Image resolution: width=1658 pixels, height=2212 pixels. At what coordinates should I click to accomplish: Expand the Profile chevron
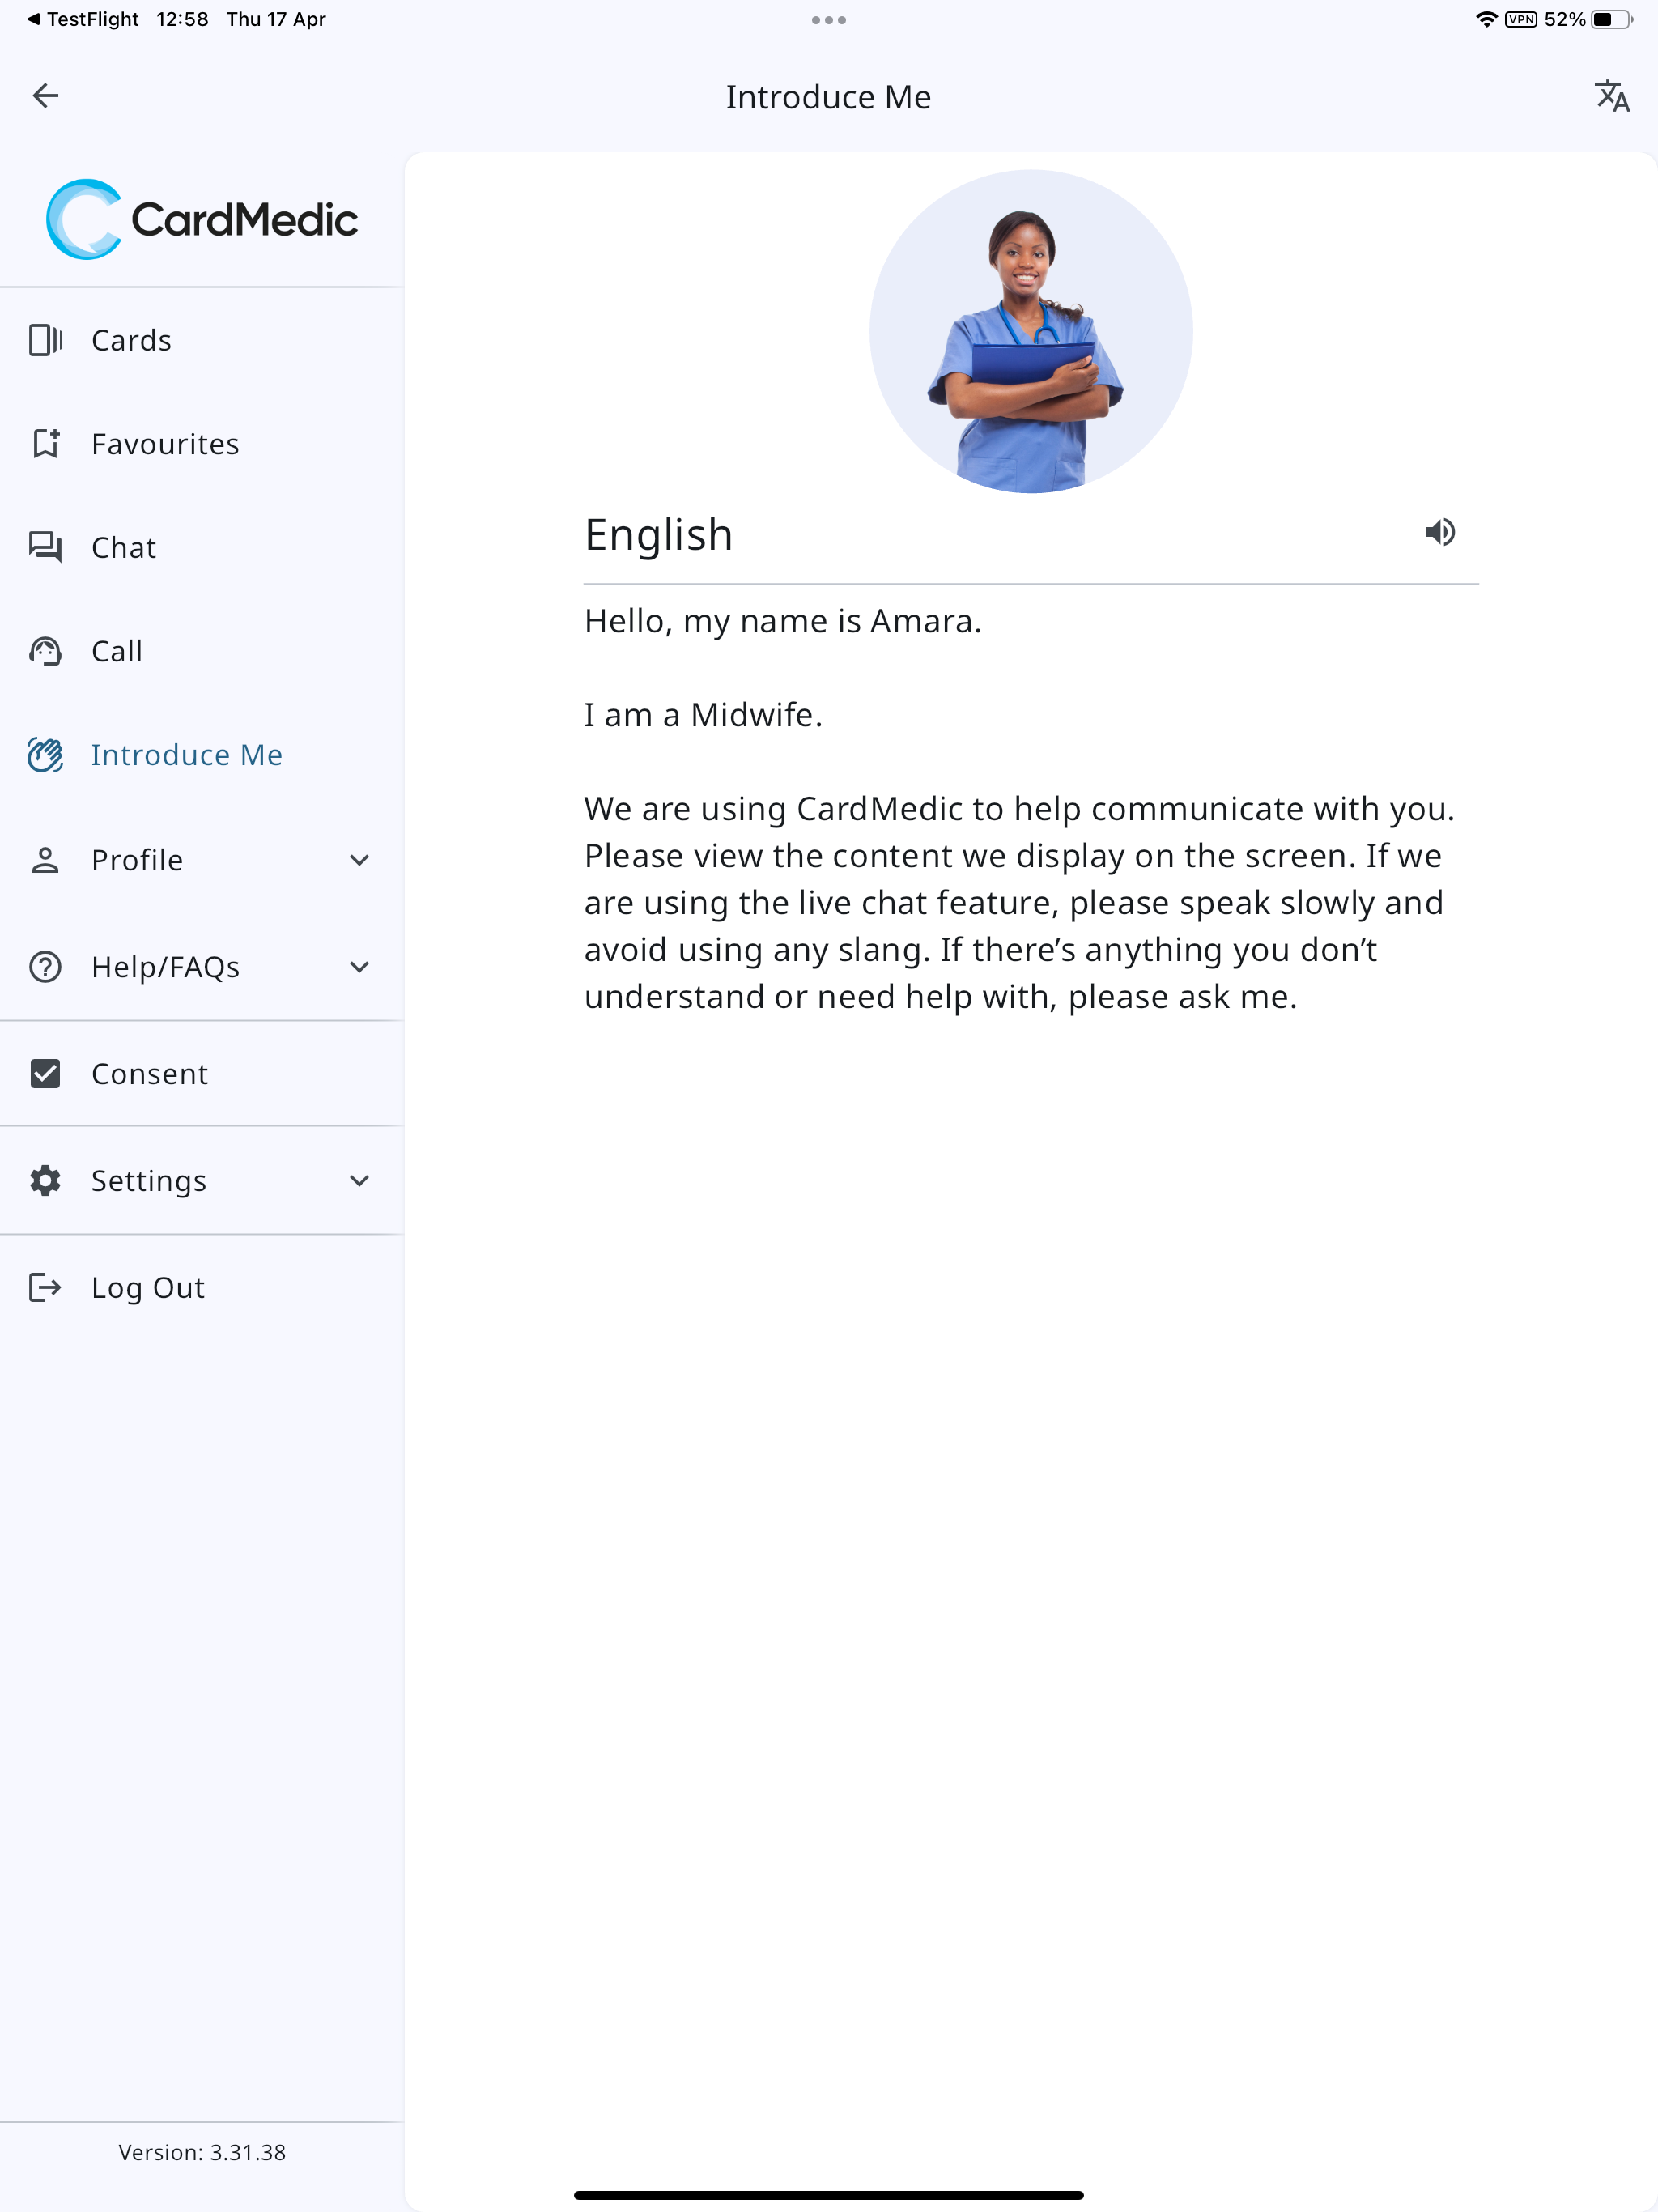(x=359, y=860)
